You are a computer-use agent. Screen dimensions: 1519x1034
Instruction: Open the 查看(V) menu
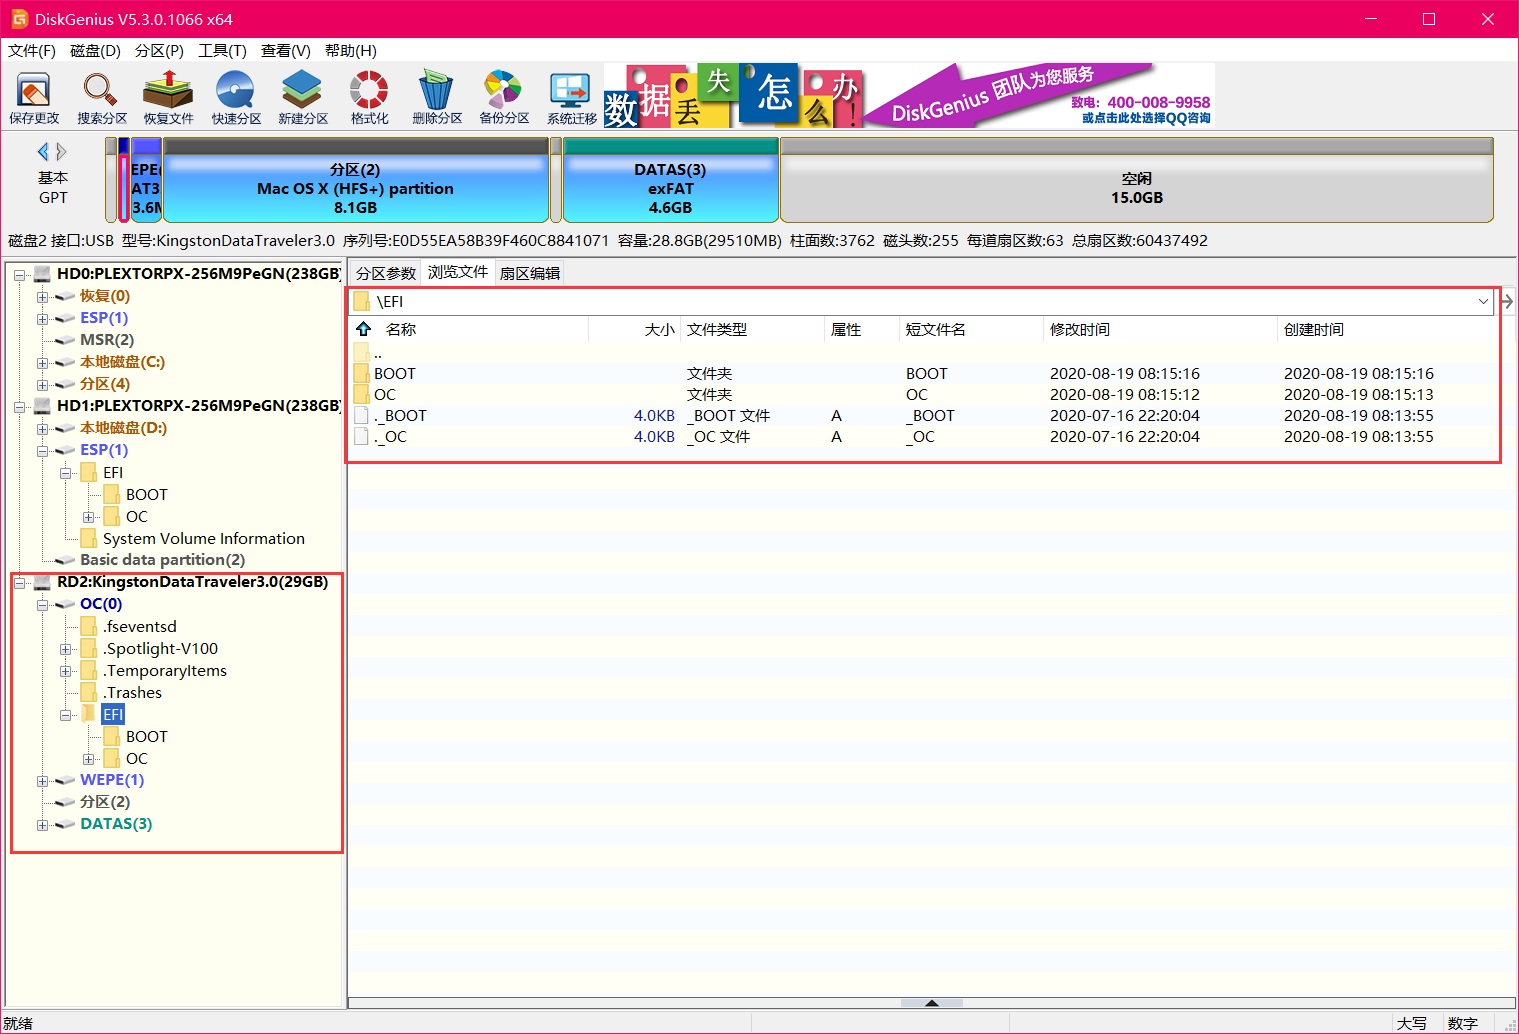click(x=286, y=50)
